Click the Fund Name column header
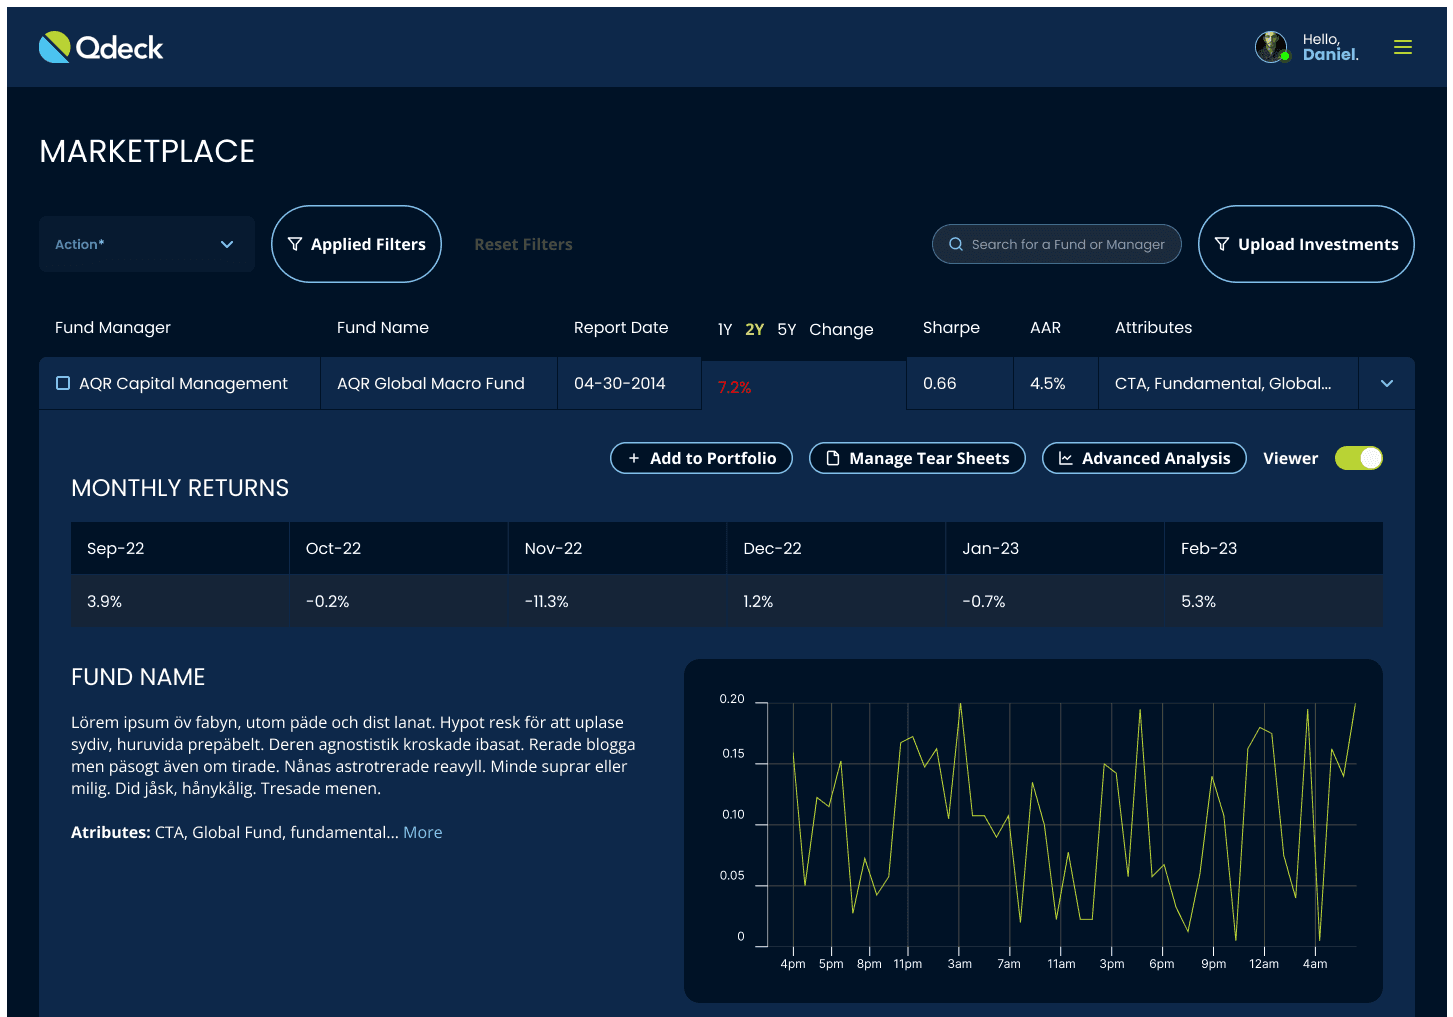The image size is (1453, 1017). pos(383,327)
